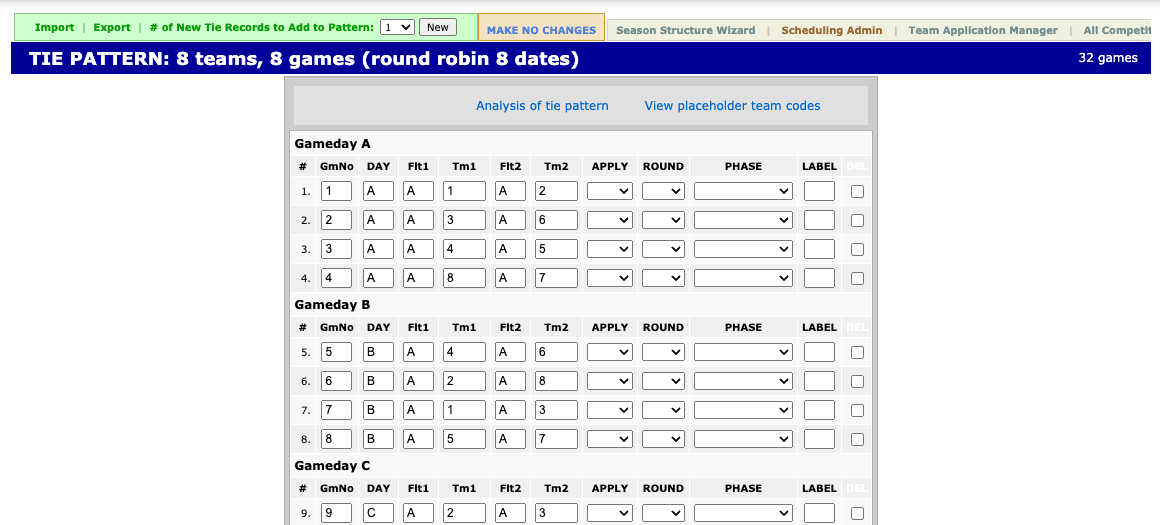Viewport: 1160px width, 525px height.
Task: Open the Season Structure Wizard tab
Action: [x=685, y=30]
